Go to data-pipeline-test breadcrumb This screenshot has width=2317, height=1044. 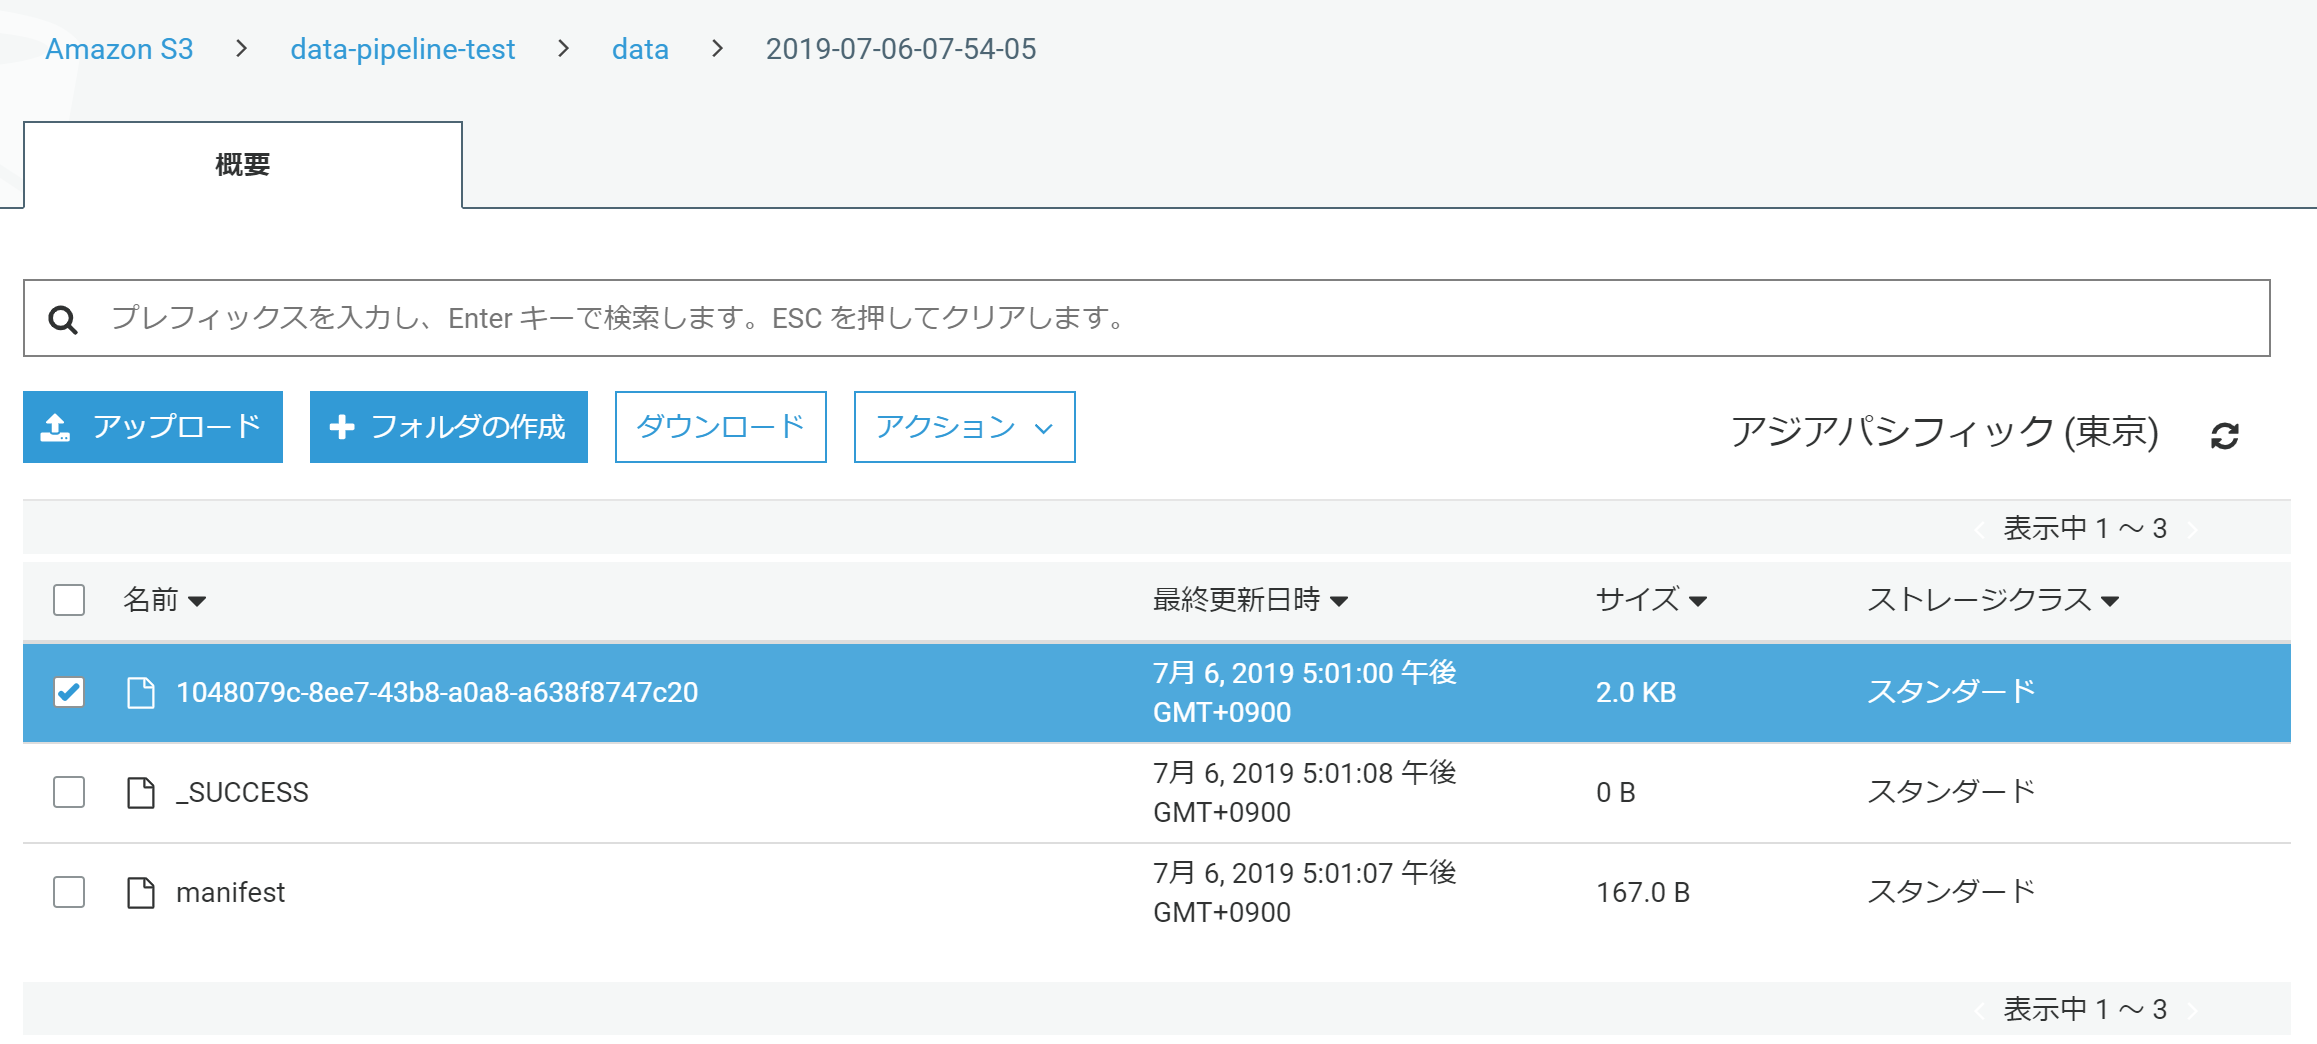click(x=402, y=49)
